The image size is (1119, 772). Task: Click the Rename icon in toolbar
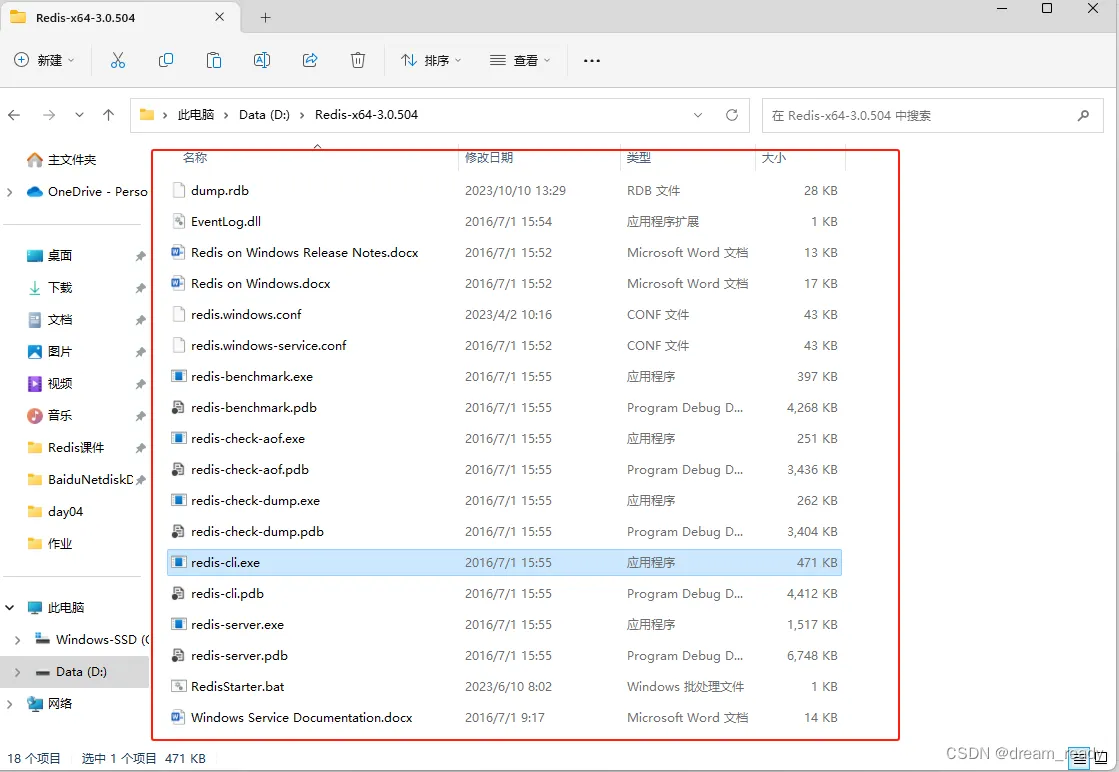tap(262, 61)
